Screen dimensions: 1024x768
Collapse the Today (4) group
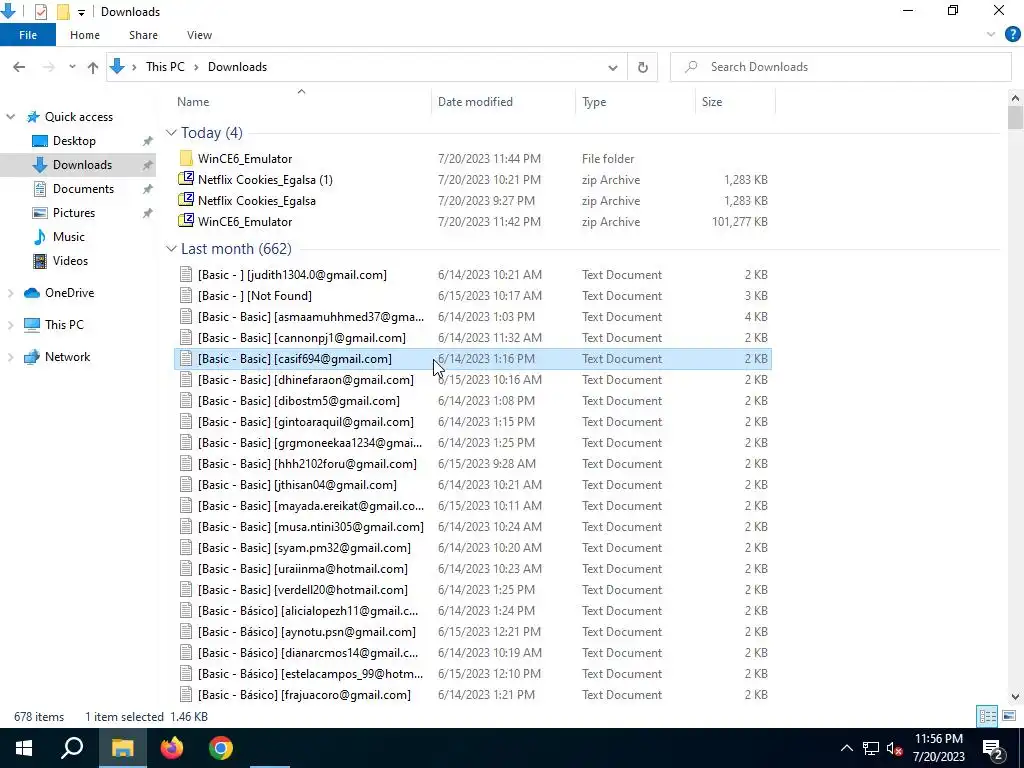[171, 133]
